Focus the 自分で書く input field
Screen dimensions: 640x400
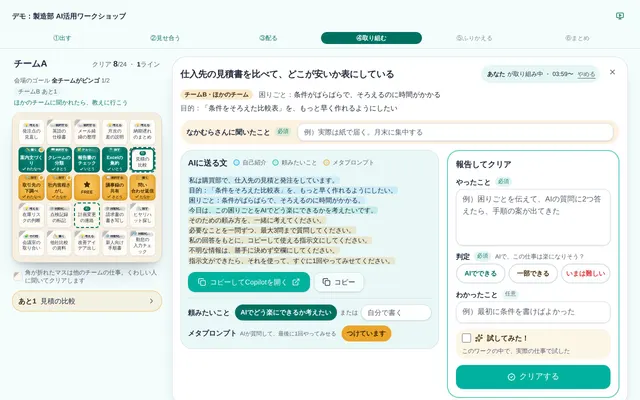pos(396,313)
